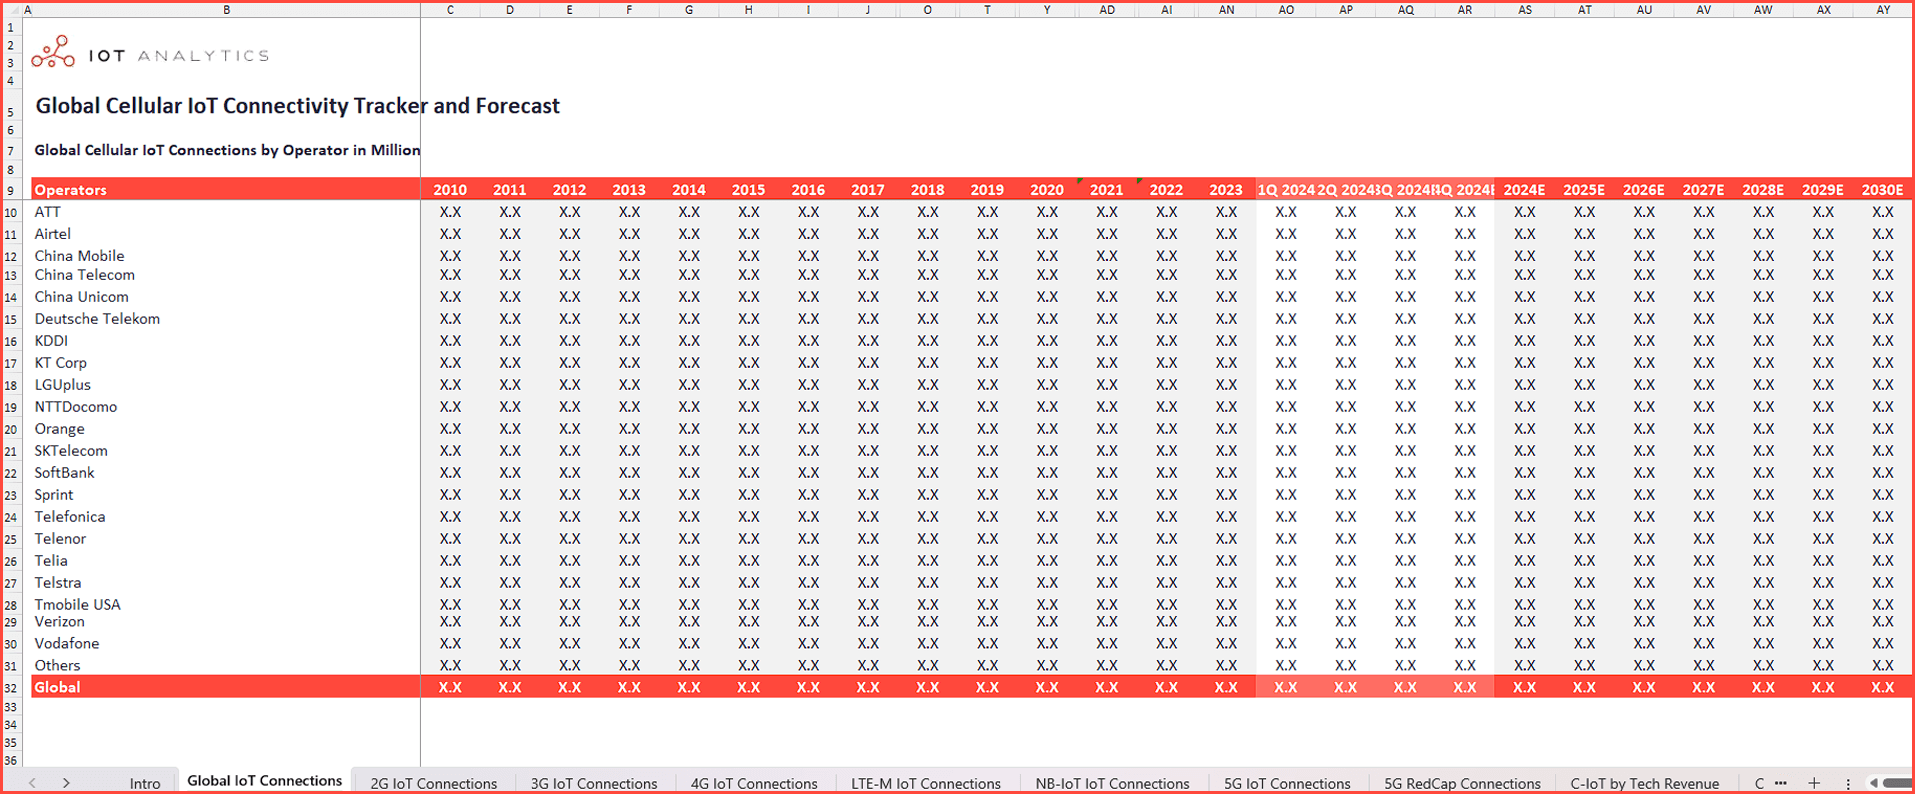Image resolution: width=1915 pixels, height=794 pixels.
Task: Click the Operators header cell
Action: coord(226,189)
